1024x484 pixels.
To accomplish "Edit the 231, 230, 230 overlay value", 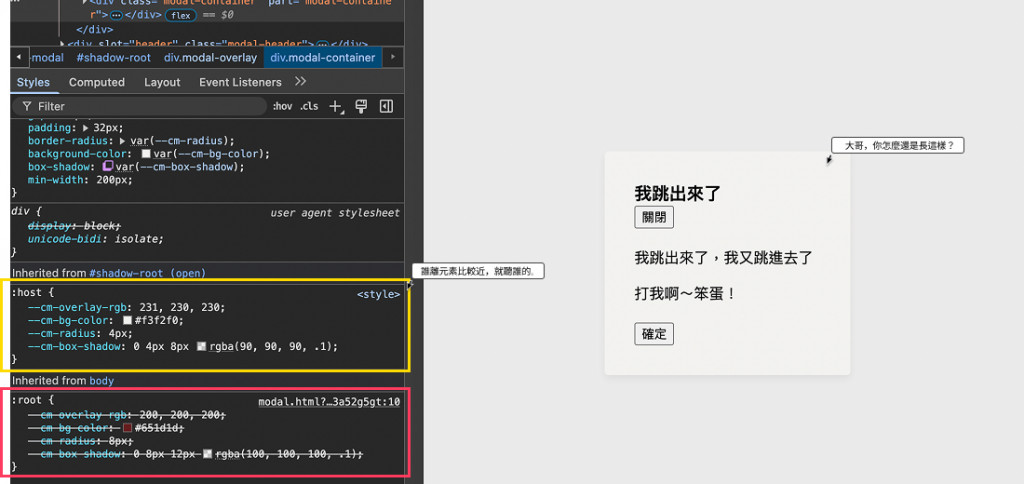I will (x=180, y=308).
